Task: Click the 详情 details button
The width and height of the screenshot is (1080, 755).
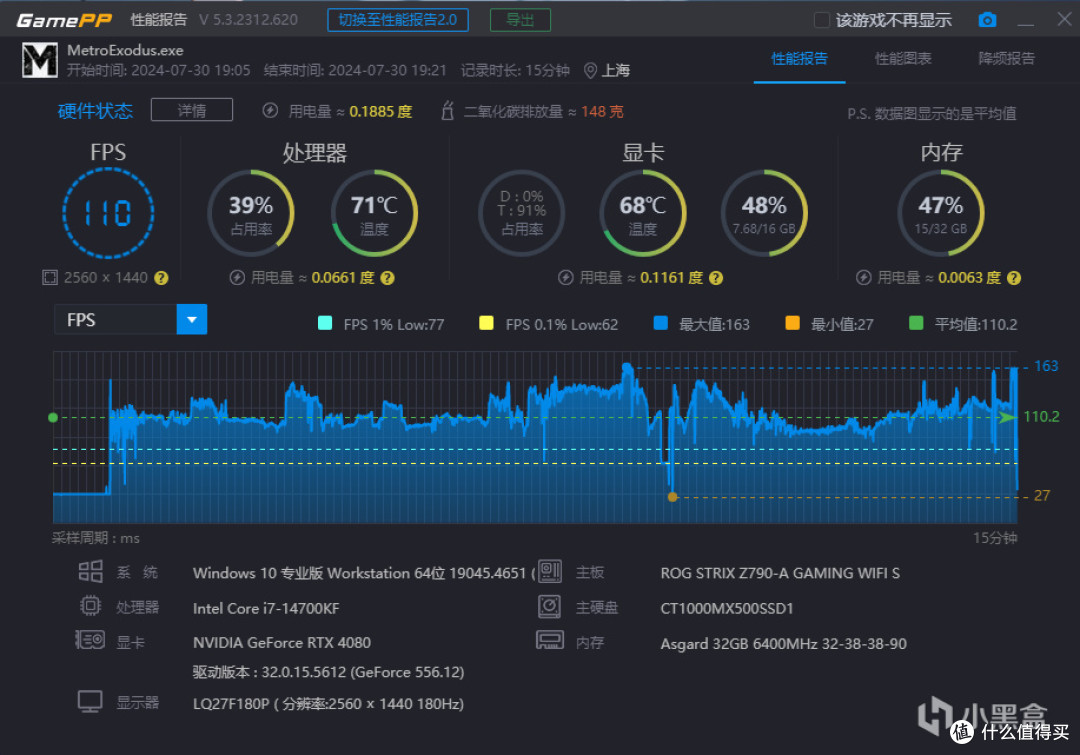Action: (191, 110)
